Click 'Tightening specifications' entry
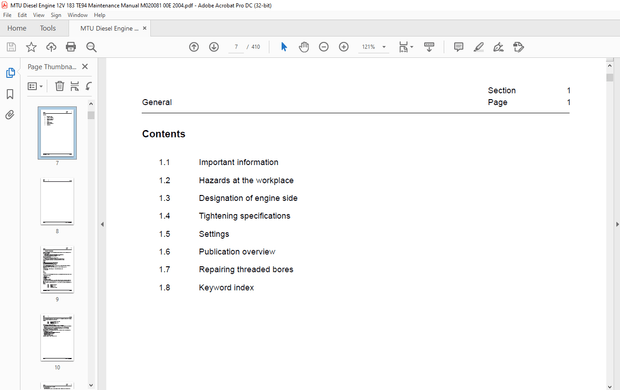 pyautogui.click(x=244, y=216)
